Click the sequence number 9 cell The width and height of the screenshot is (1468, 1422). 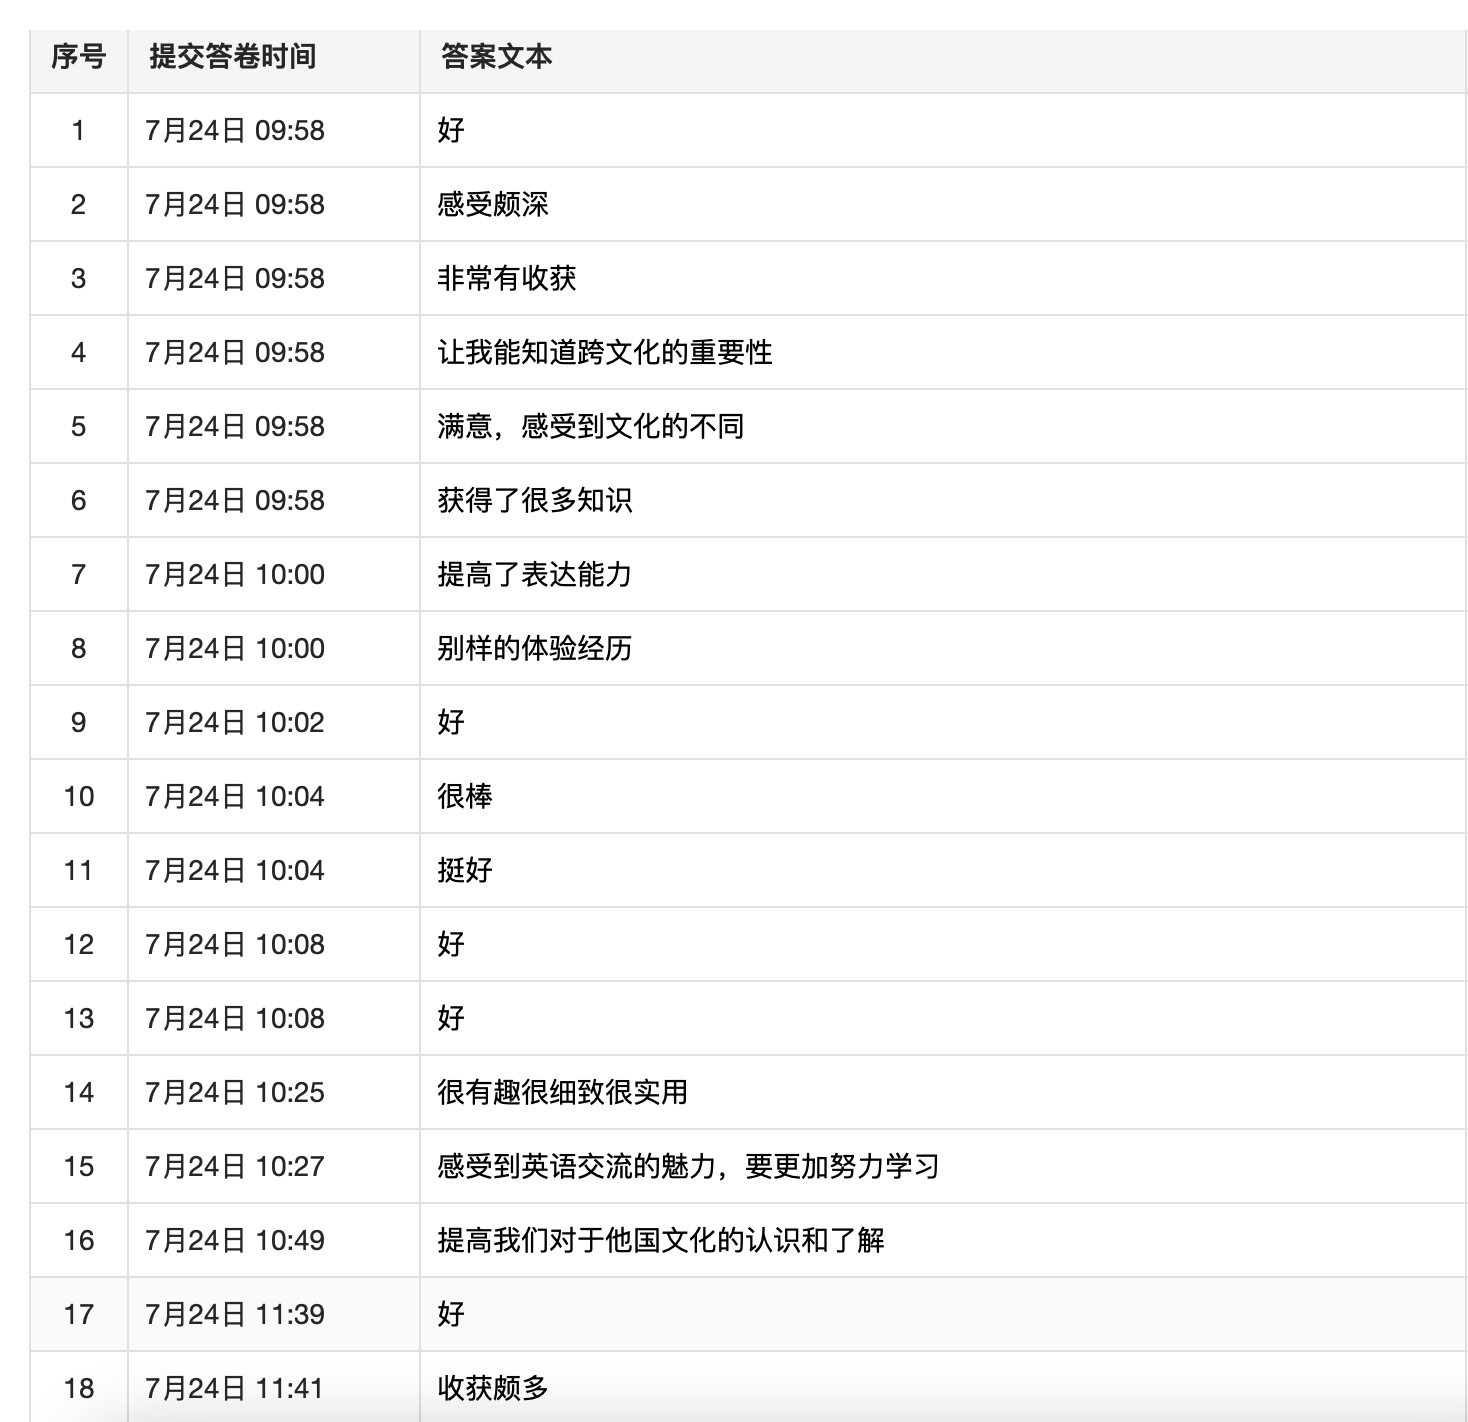[78, 723]
